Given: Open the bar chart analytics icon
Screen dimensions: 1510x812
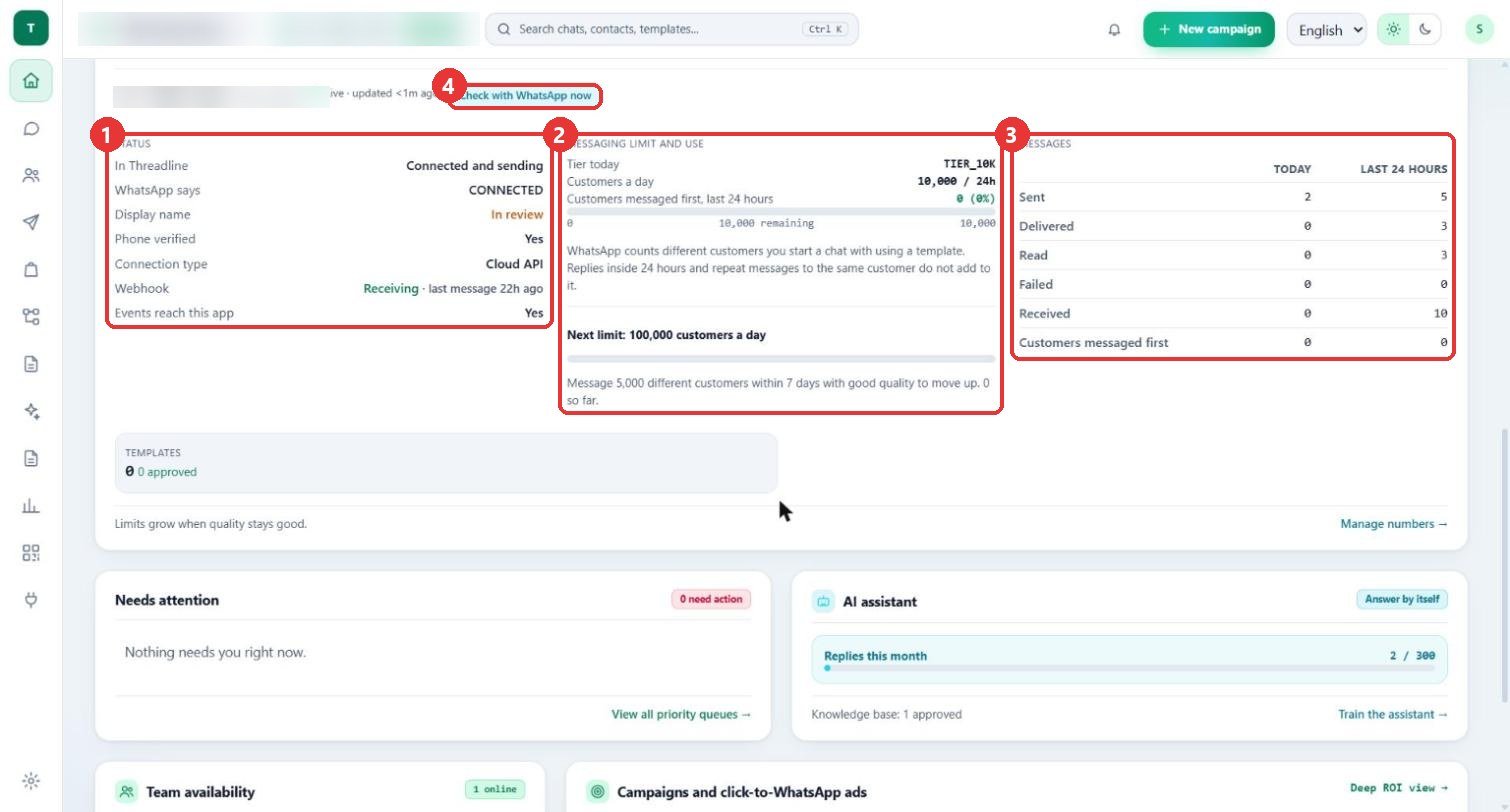Looking at the screenshot, I should (31, 506).
